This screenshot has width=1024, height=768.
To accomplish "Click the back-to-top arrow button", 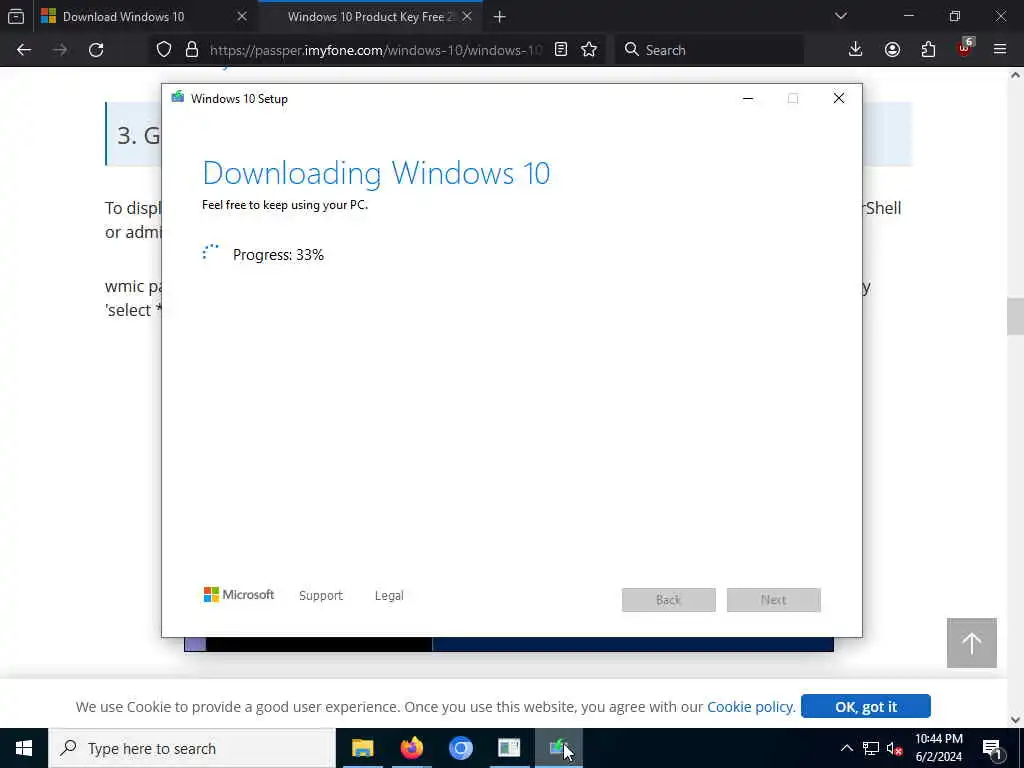I will pyautogui.click(x=972, y=643).
